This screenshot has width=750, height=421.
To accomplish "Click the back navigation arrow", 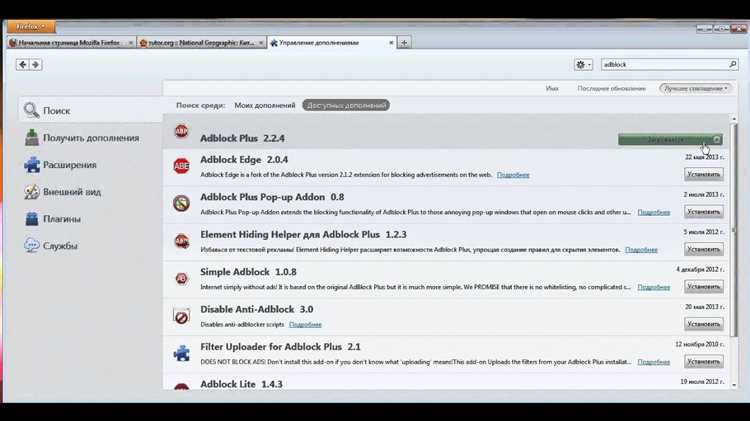I will coord(22,64).
